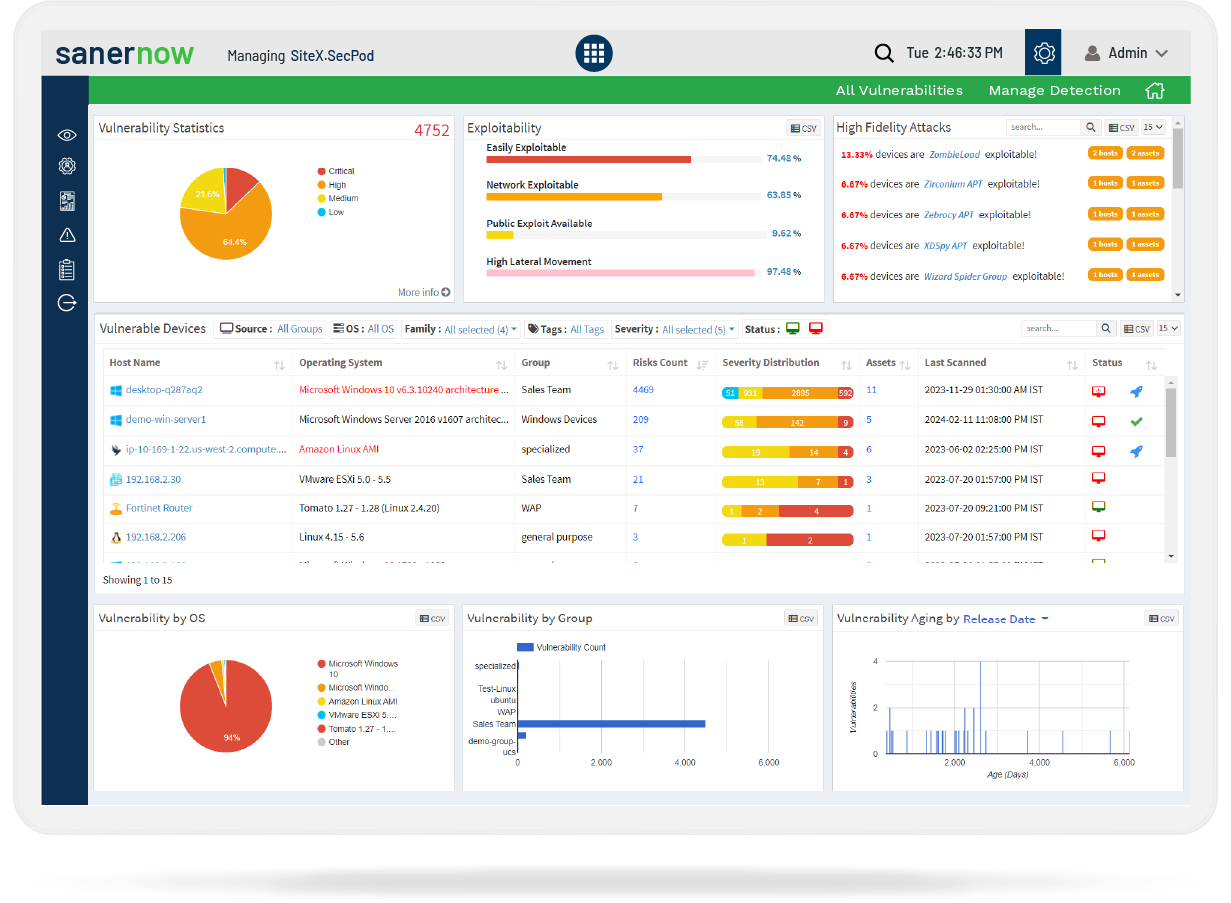Image resolution: width=1231 pixels, height=903 pixels.
Task: Toggle the green online status filter
Action: click(793, 328)
